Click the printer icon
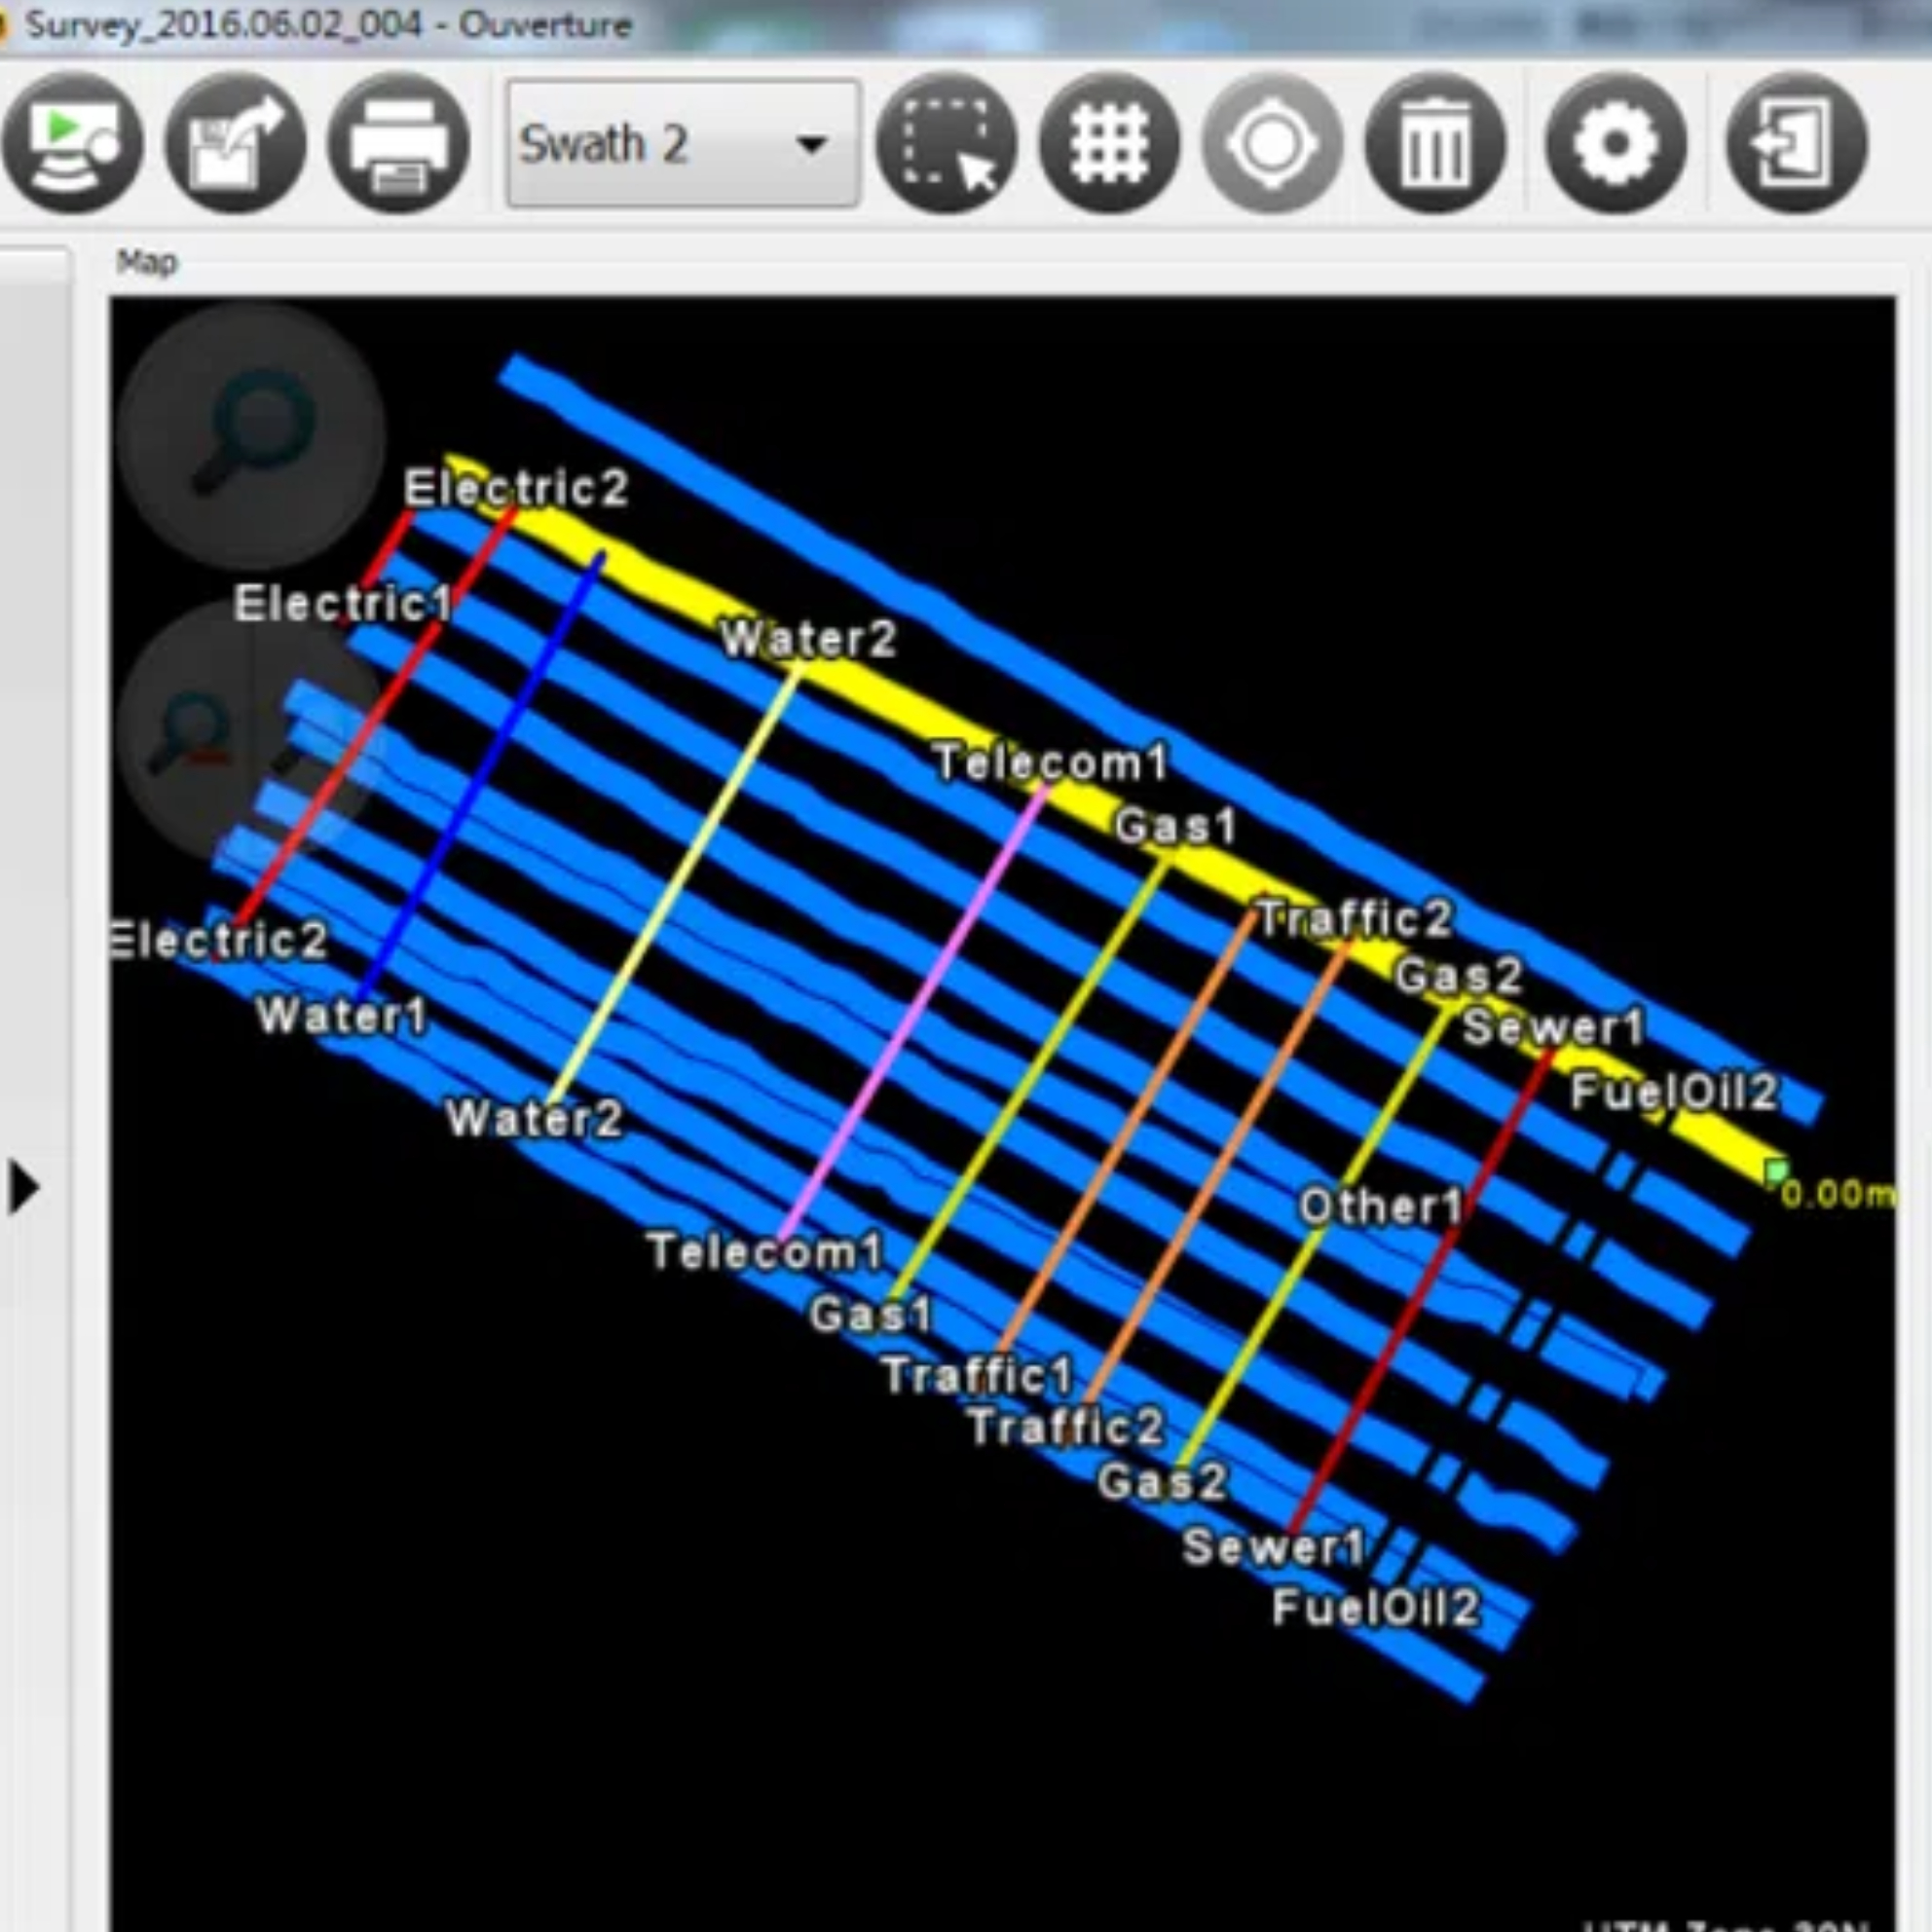This screenshot has height=1932, width=1932. click(x=399, y=144)
